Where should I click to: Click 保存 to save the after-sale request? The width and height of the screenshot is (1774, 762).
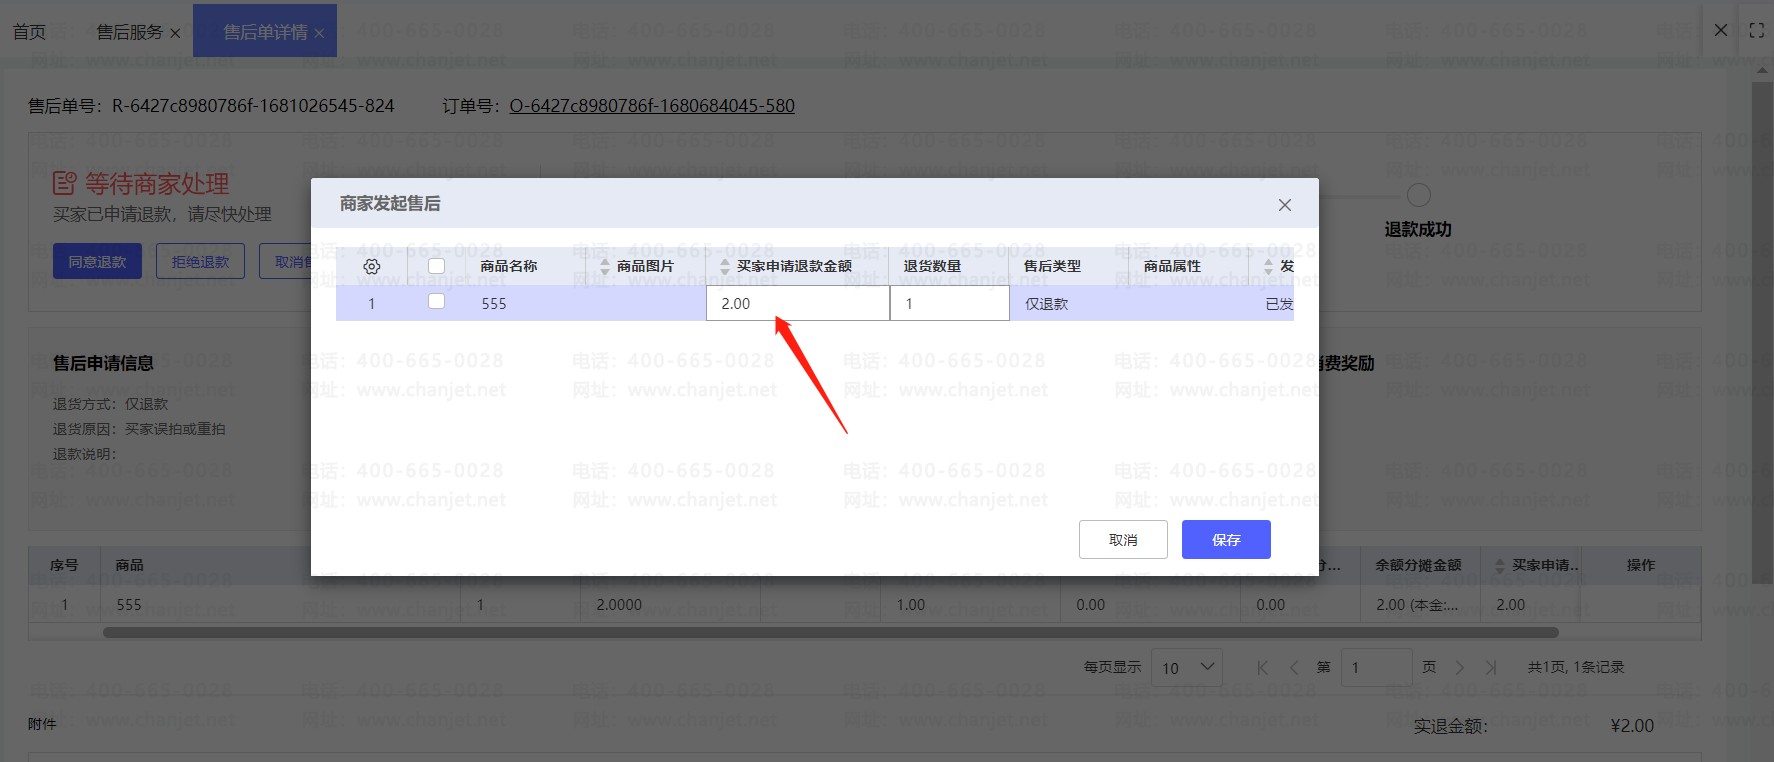(x=1226, y=539)
